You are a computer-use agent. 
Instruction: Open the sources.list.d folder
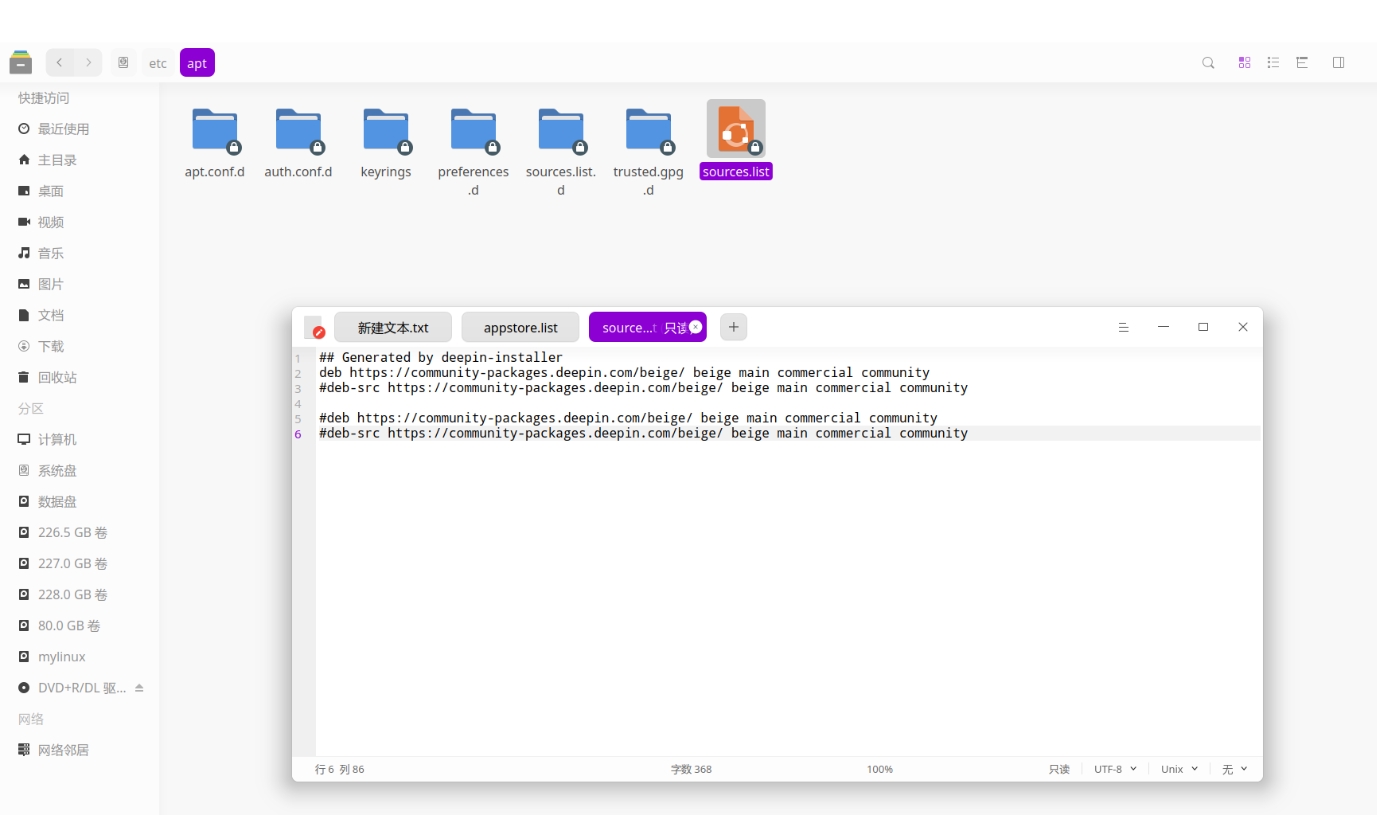click(x=561, y=131)
